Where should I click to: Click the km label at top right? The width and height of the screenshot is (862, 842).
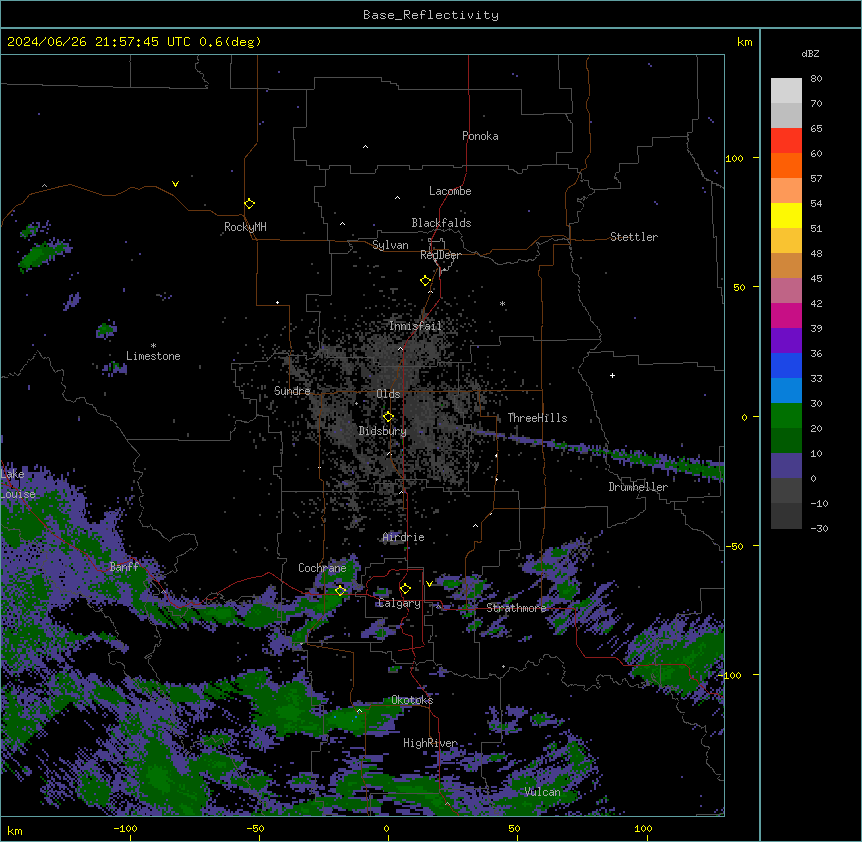pyautogui.click(x=744, y=42)
